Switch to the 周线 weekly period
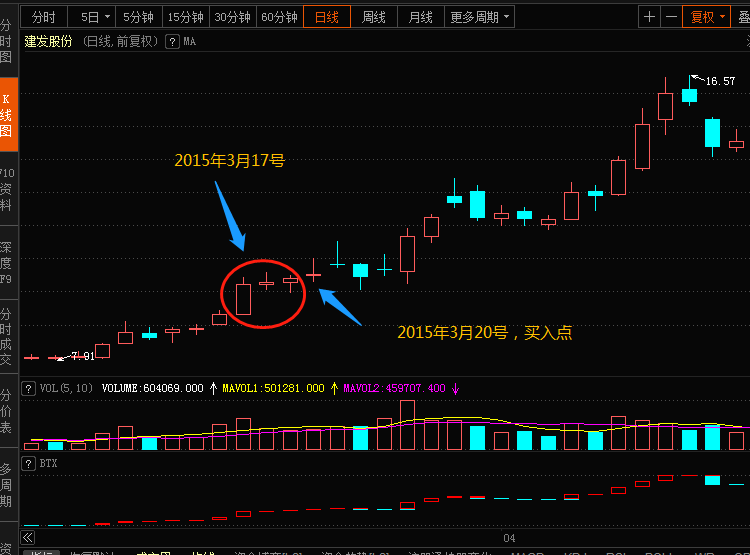 point(374,17)
